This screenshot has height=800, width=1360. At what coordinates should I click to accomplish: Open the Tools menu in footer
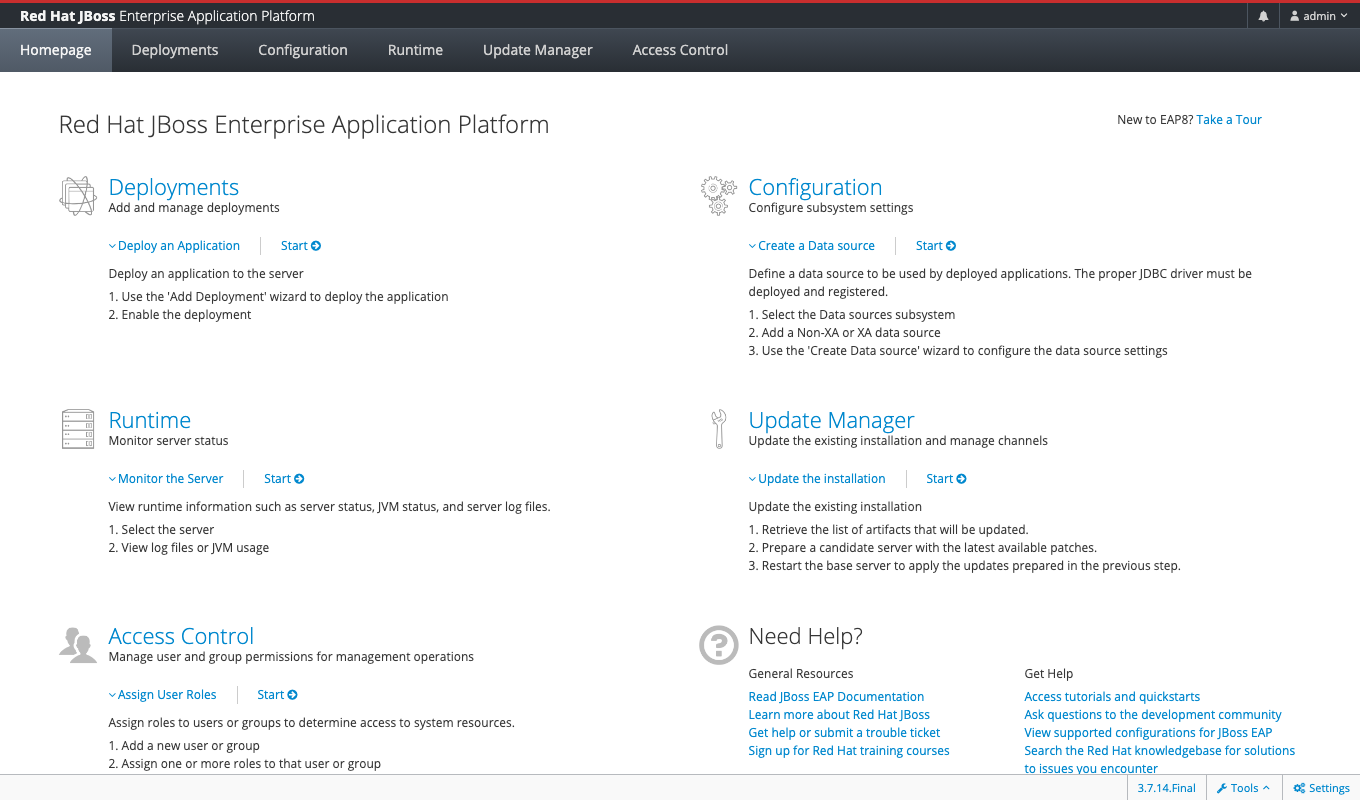tap(1243, 788)
